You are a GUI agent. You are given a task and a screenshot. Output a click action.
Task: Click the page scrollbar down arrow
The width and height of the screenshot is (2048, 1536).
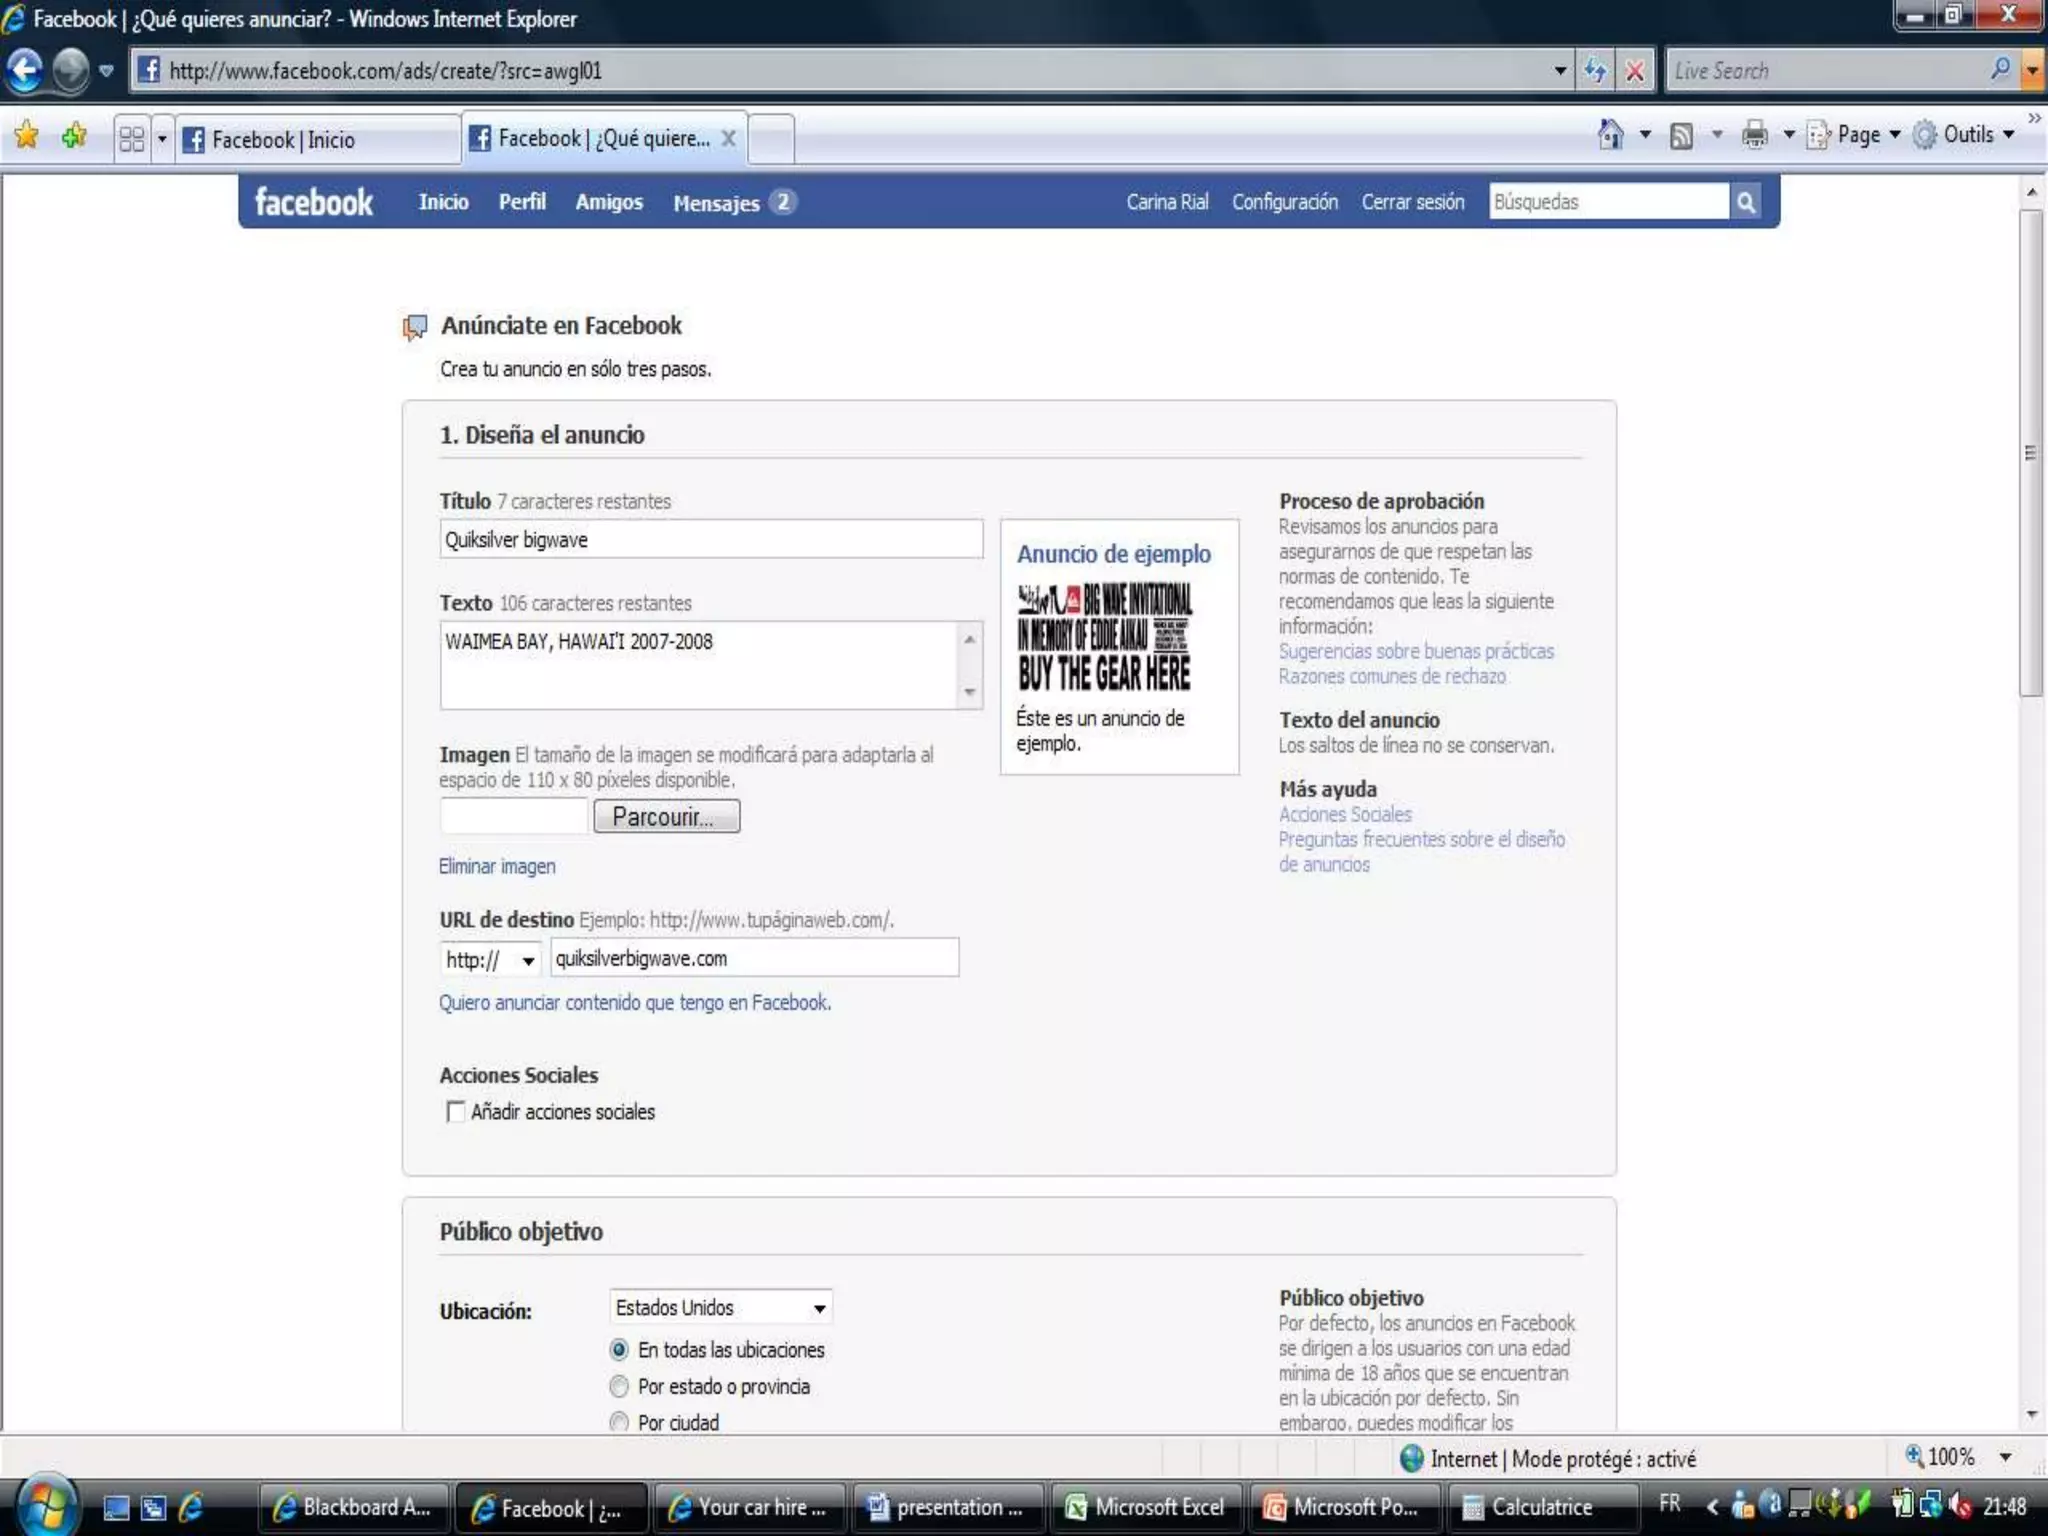(x=2031, y=1415)
